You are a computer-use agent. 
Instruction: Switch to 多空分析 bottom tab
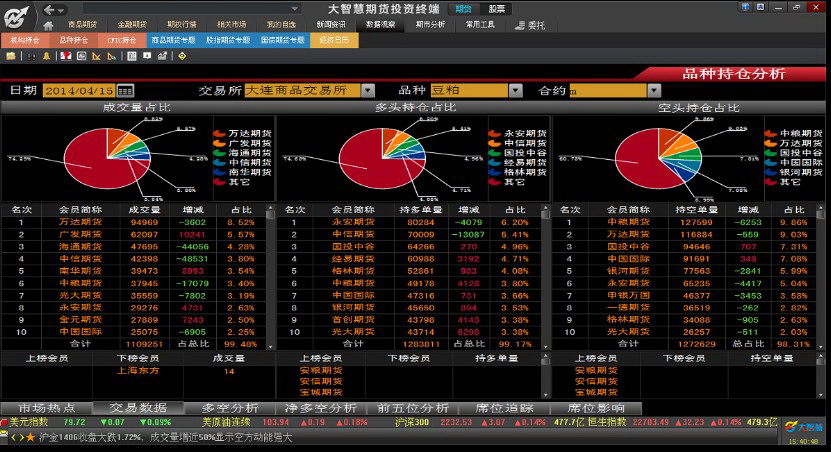point(229,408)
